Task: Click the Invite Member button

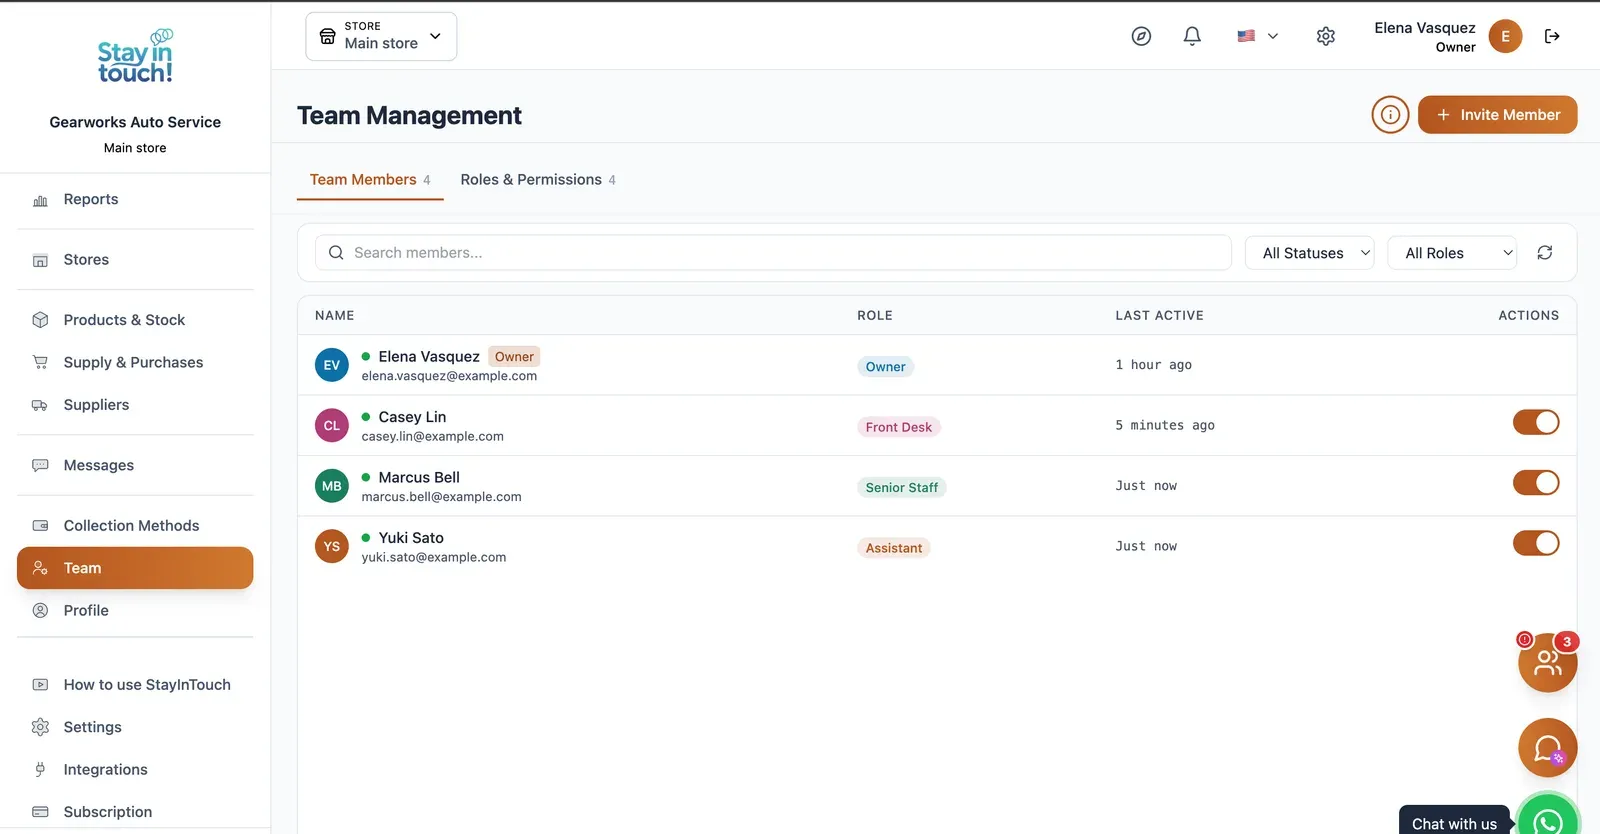Action: [x=1498, y=115]
